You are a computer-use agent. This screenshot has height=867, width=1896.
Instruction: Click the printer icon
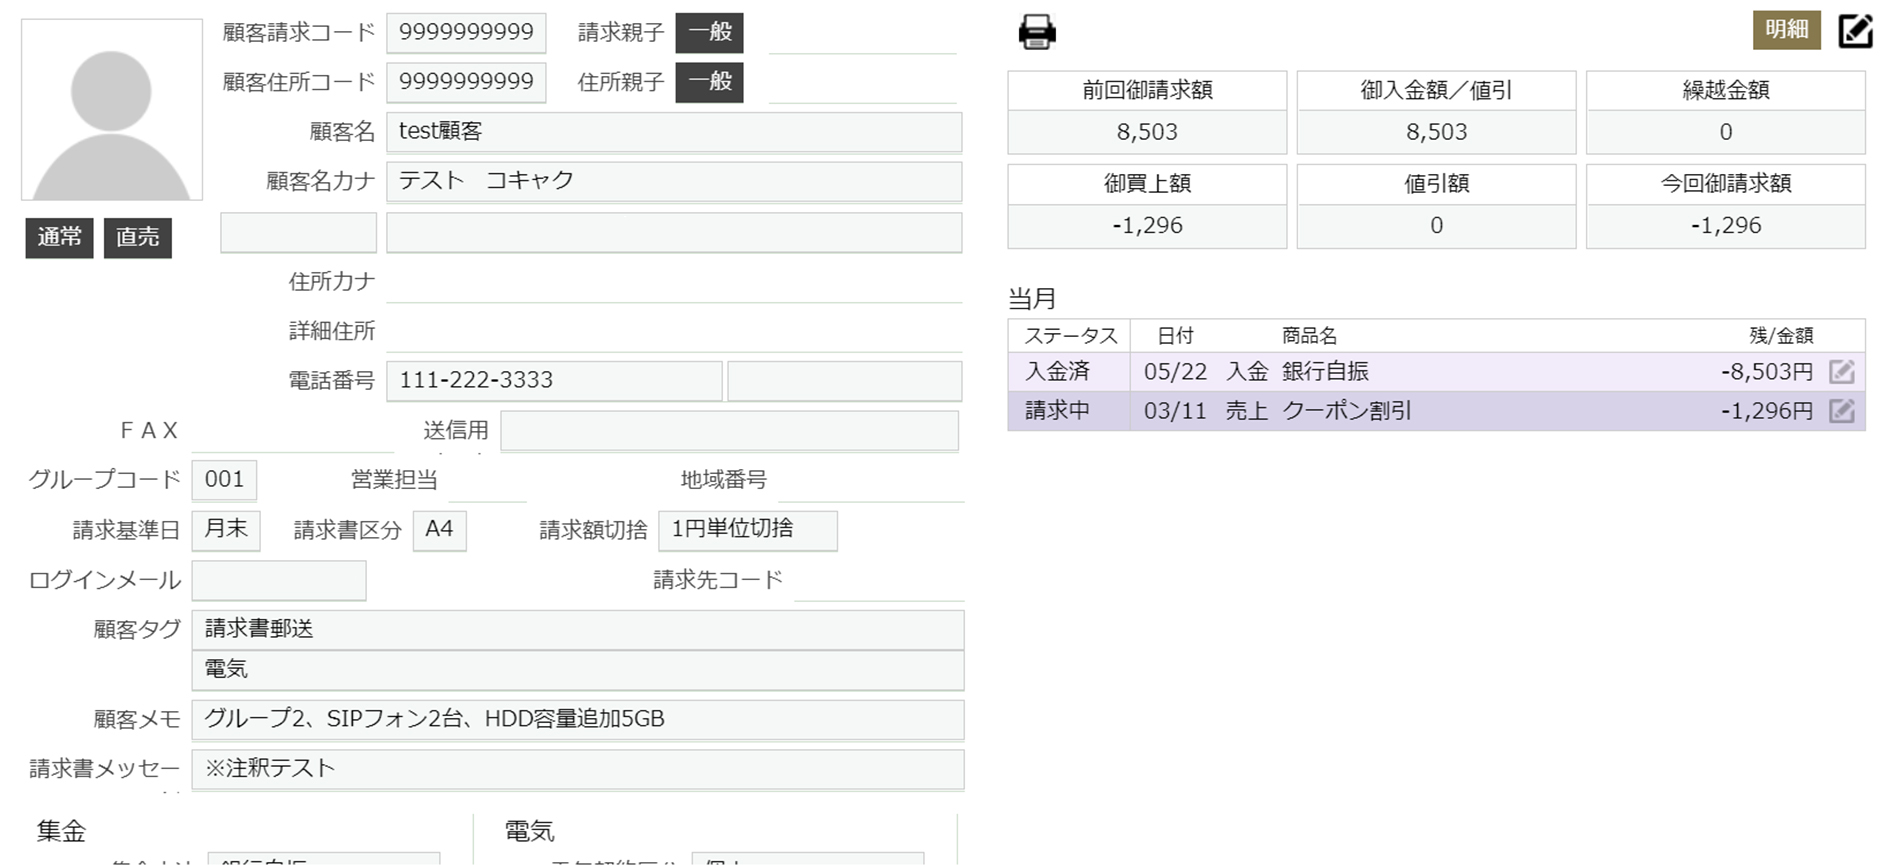click(x=1037, y=32)
